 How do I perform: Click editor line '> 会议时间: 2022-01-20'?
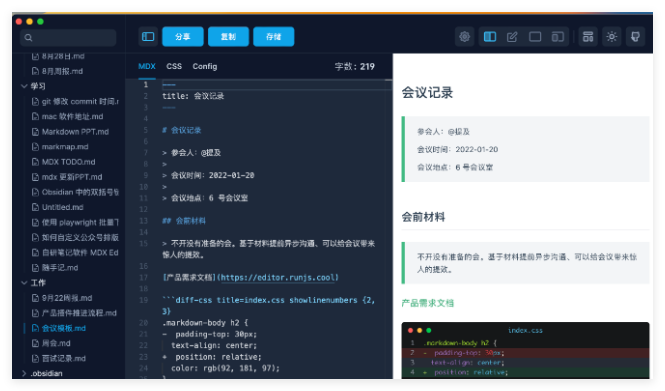(x=208, y=175)
